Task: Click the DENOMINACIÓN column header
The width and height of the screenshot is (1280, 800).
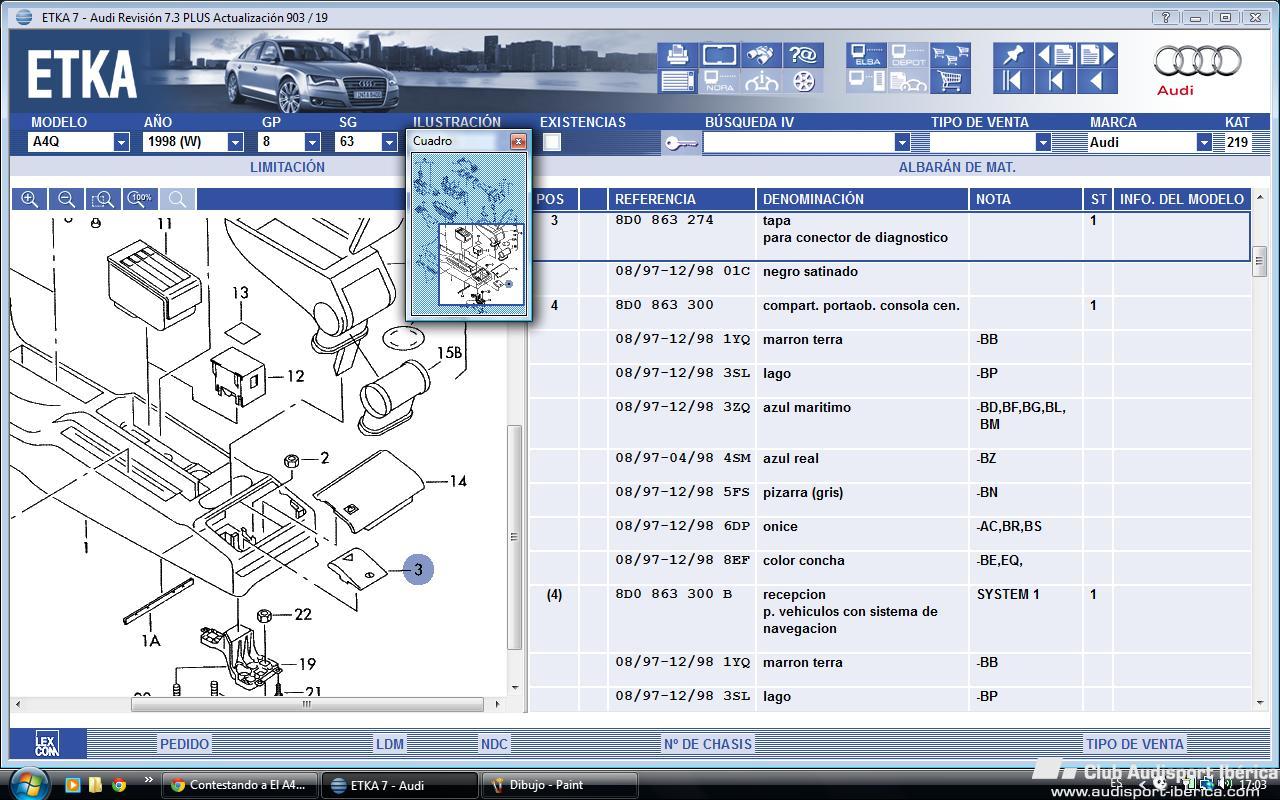Action: pyautogui.click(x=862, y=199)
